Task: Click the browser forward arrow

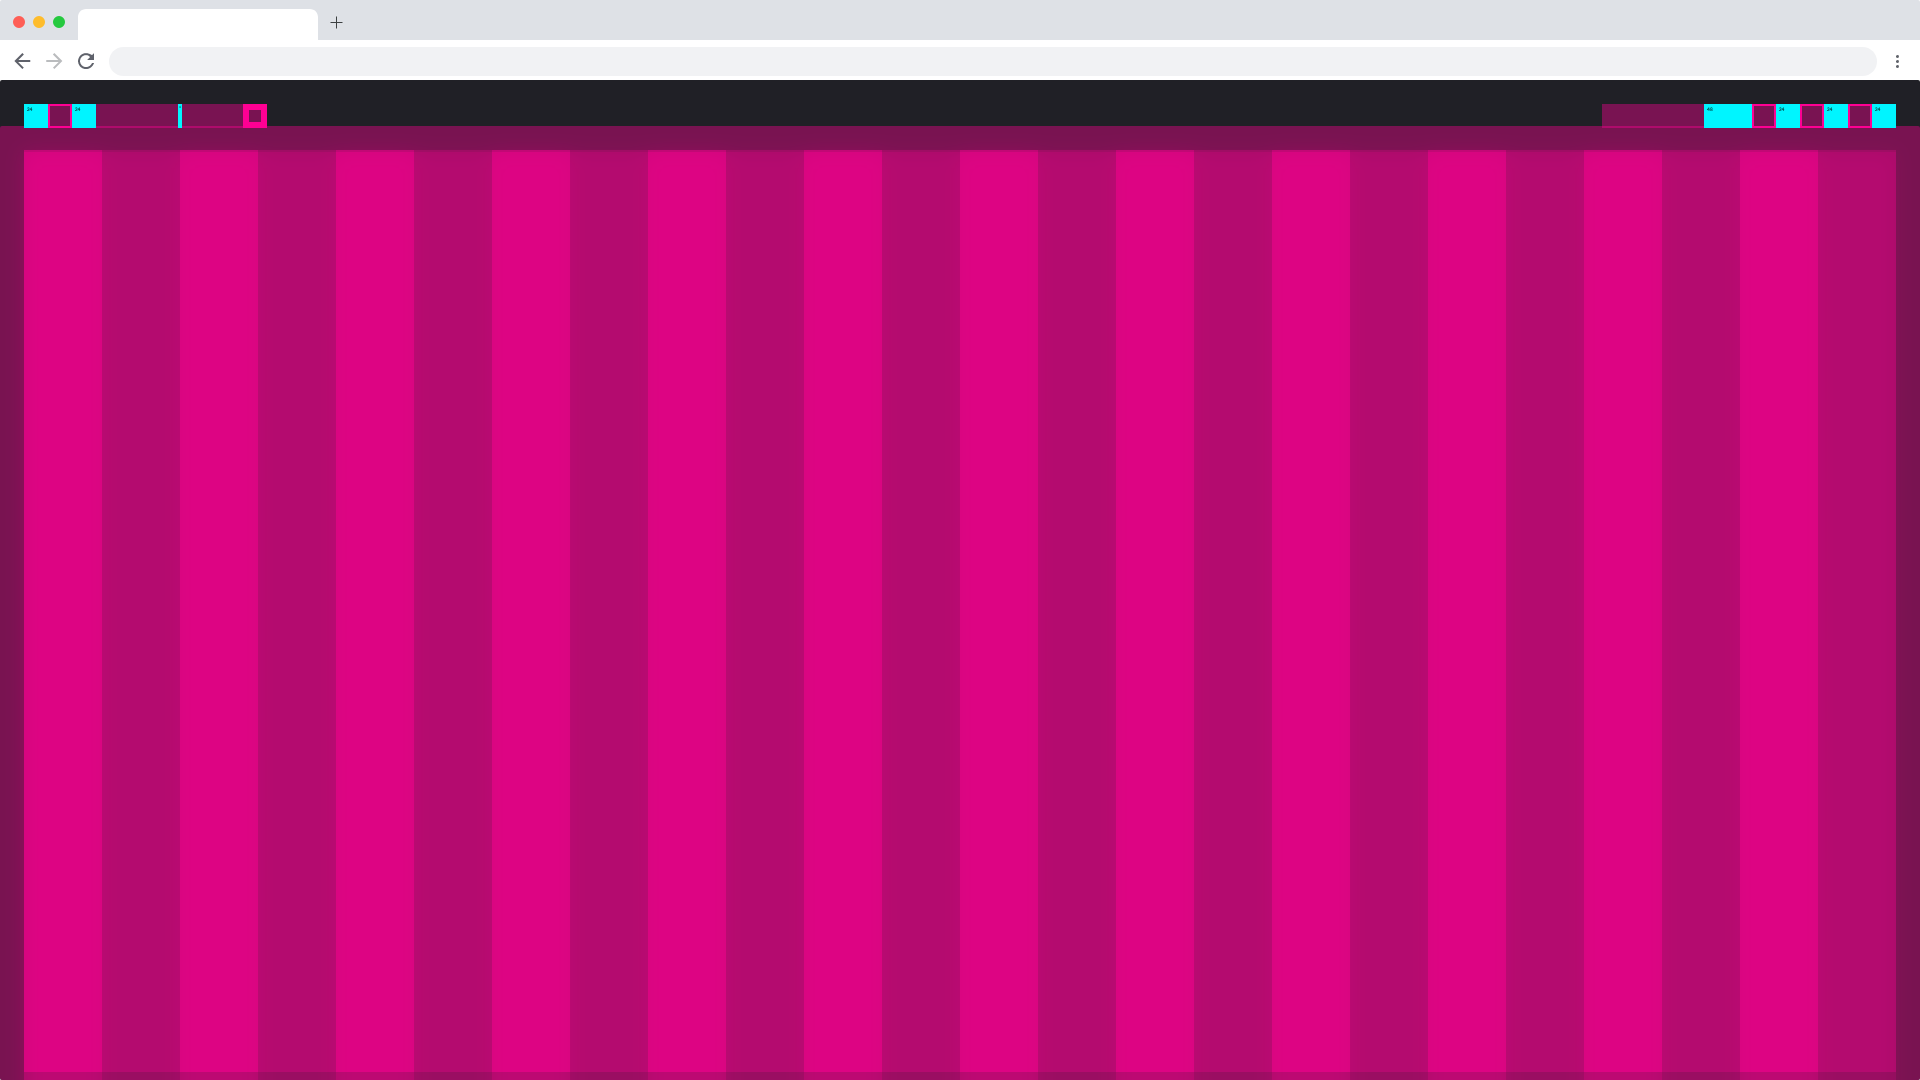Action: coord(54,61)
